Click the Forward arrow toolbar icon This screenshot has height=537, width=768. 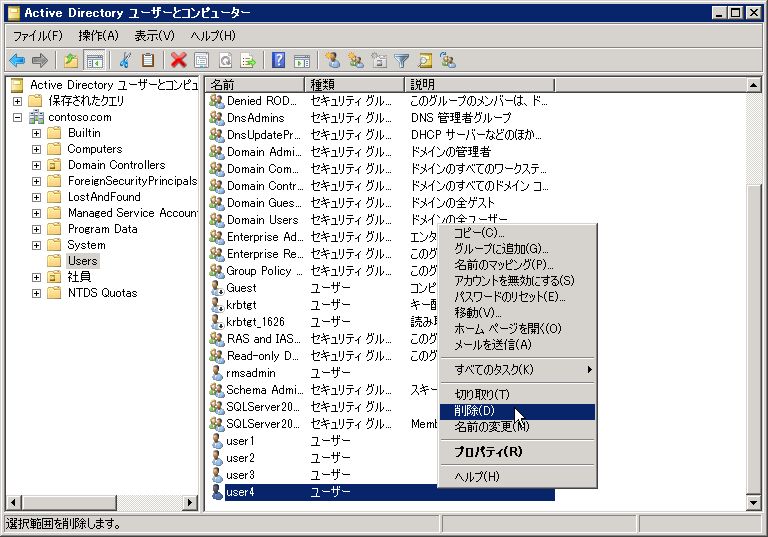40,61
